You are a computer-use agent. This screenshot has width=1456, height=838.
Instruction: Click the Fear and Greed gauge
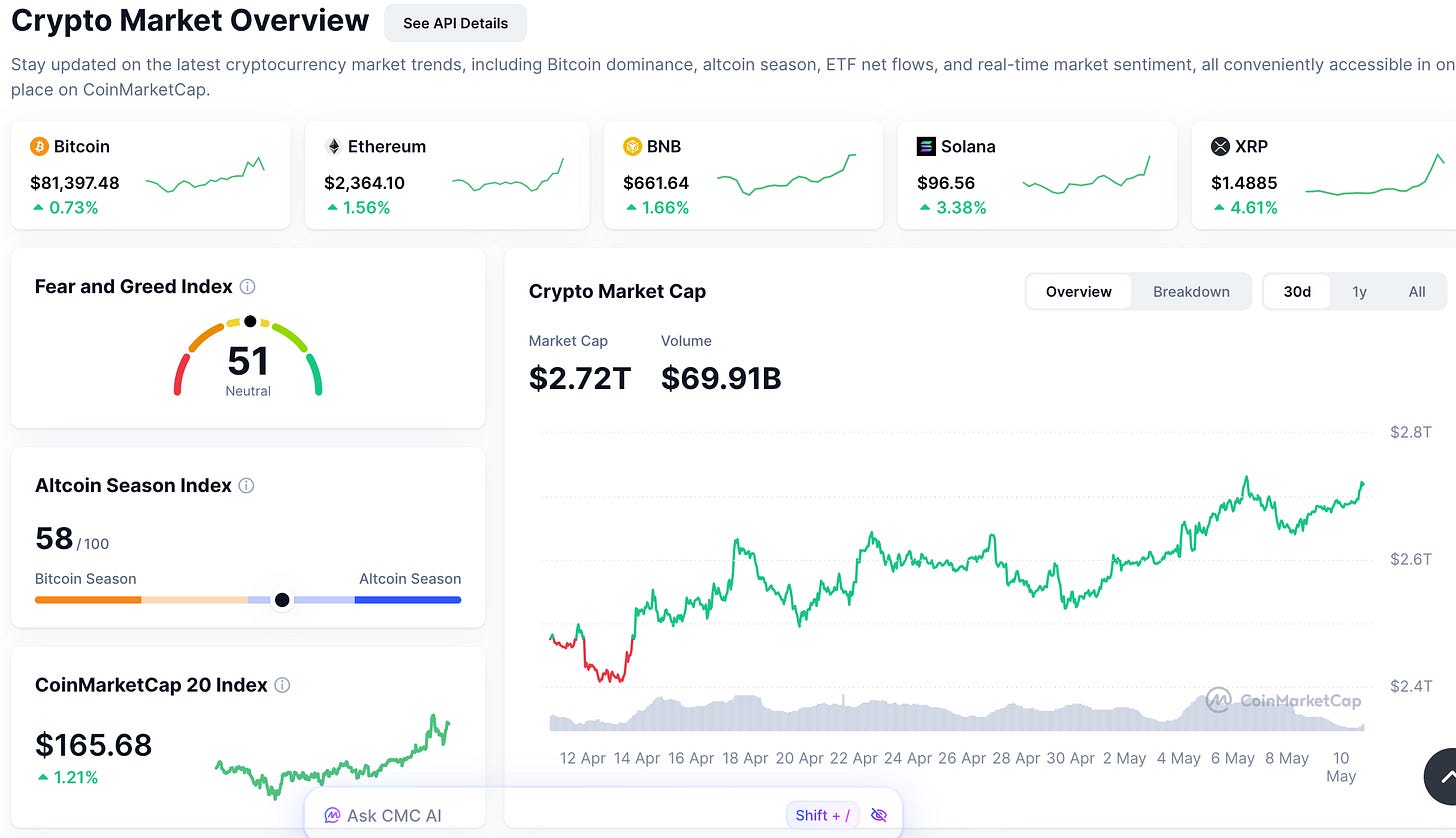coord(248,357)
